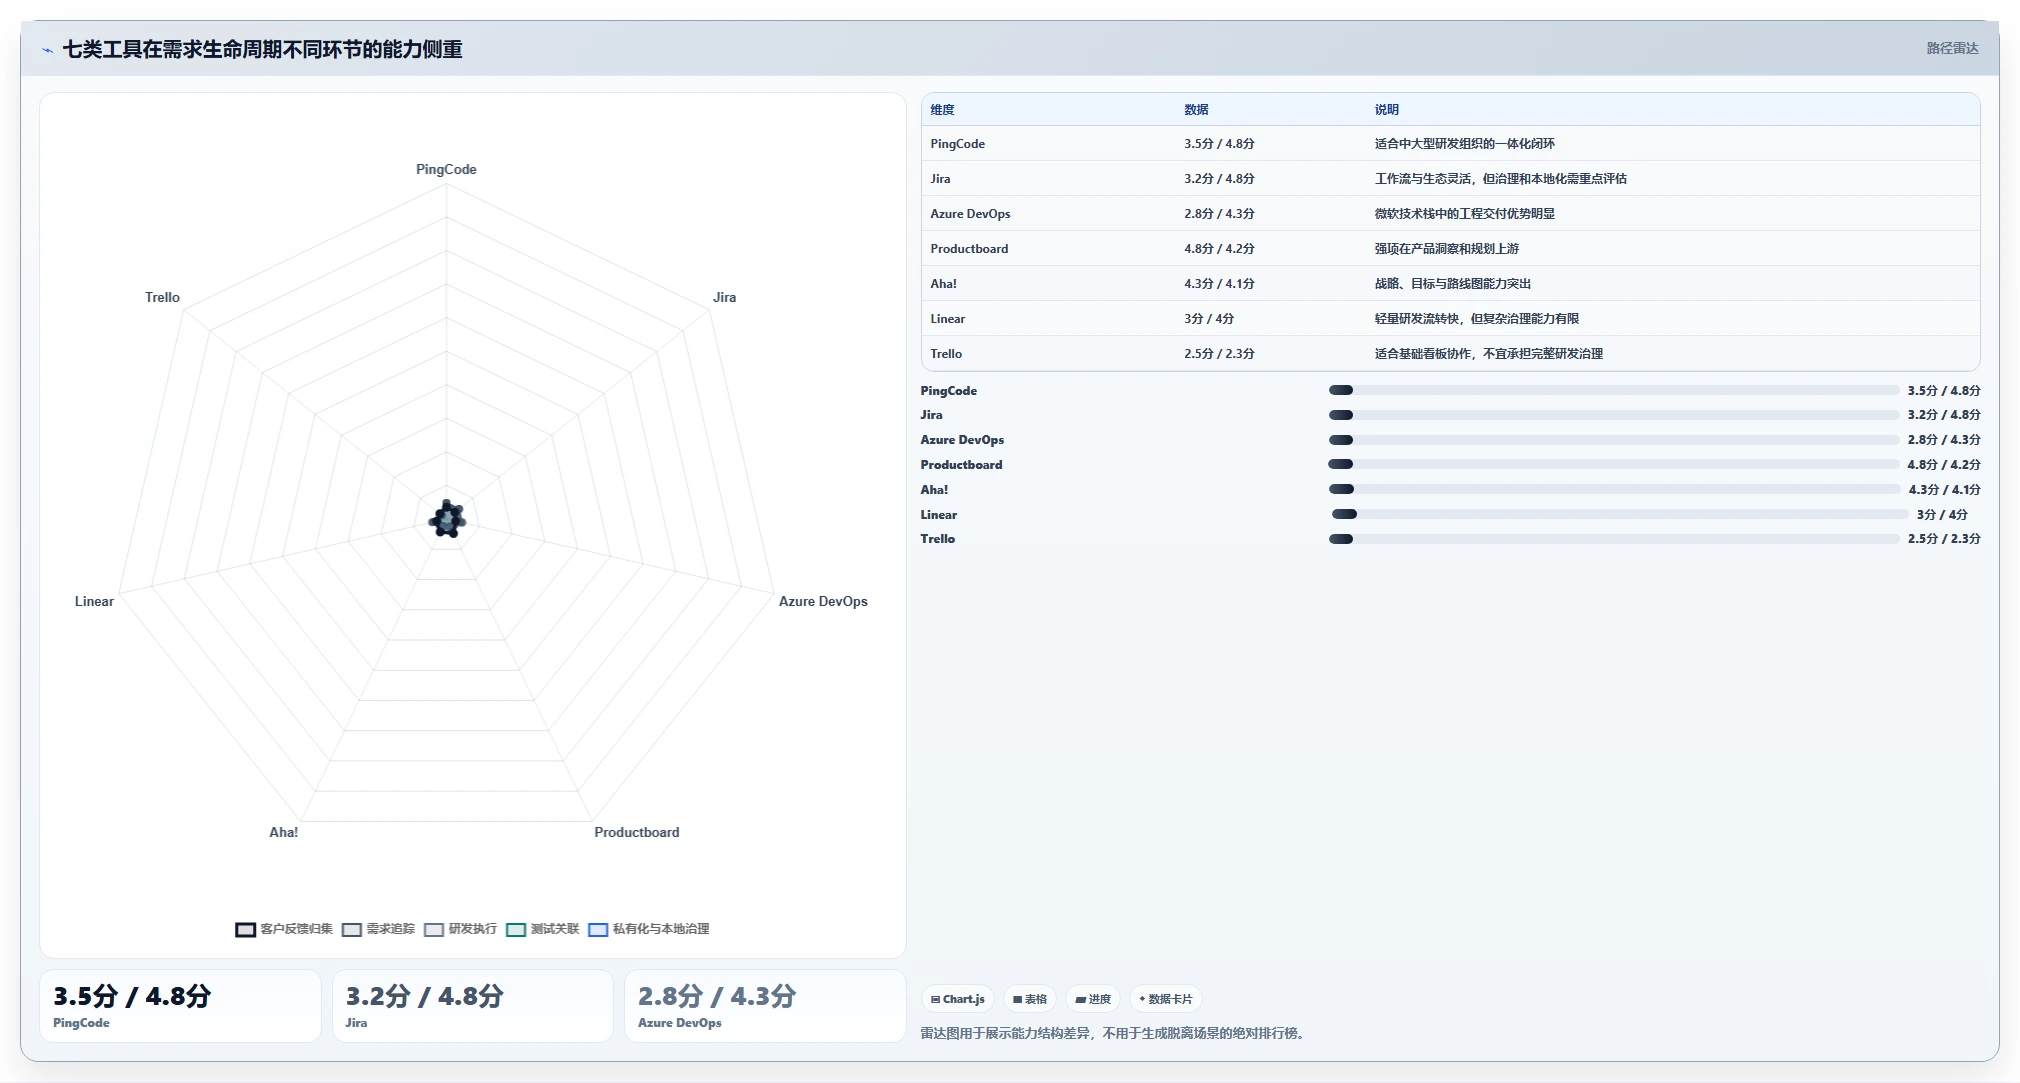Click the 说明 table column header
Screen dimensions: 2020x1083
tap(1387, 110)
